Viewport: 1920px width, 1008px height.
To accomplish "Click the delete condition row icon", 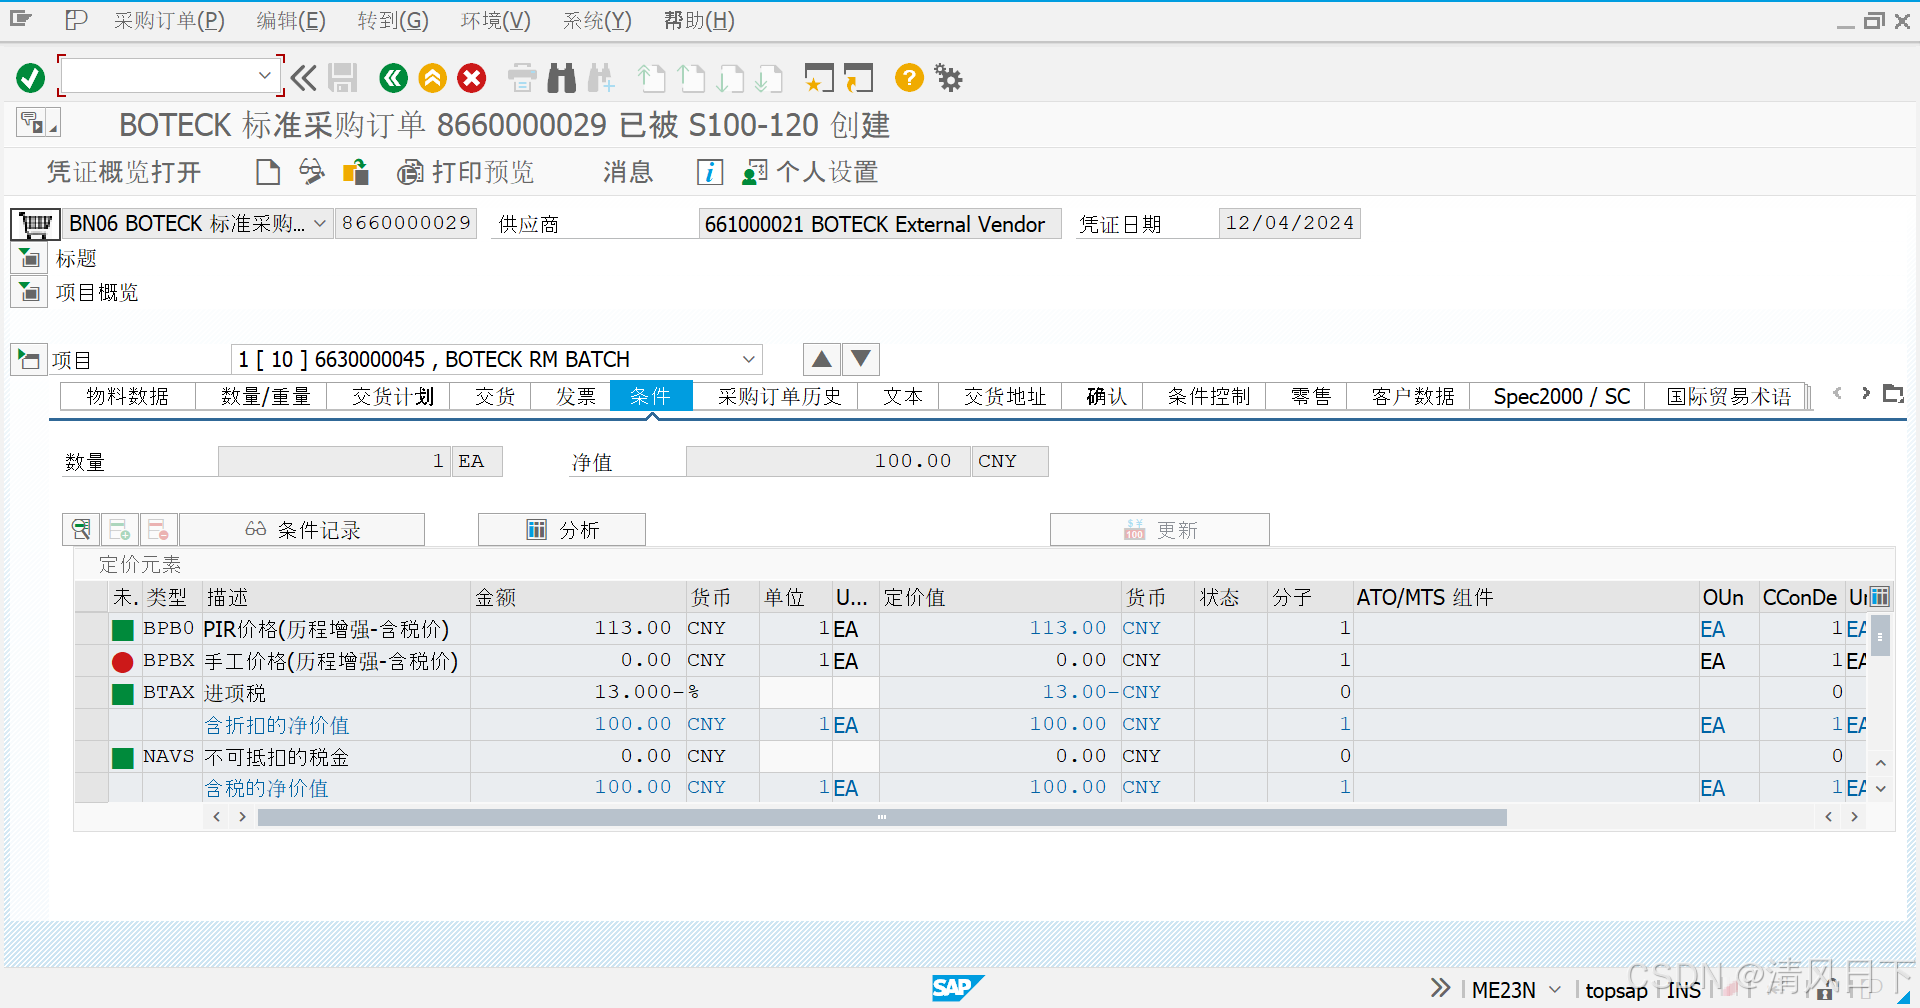I will 157,529.
